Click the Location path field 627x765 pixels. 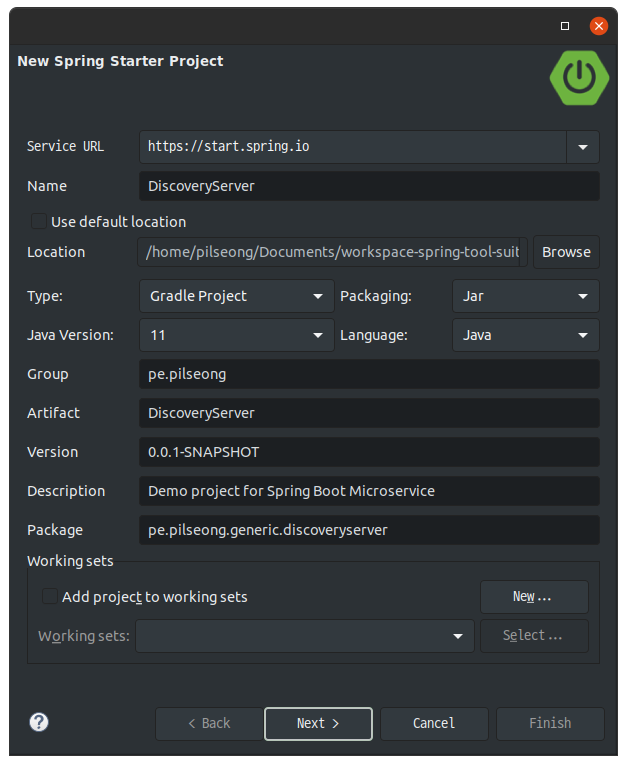[x=332, y=252]
